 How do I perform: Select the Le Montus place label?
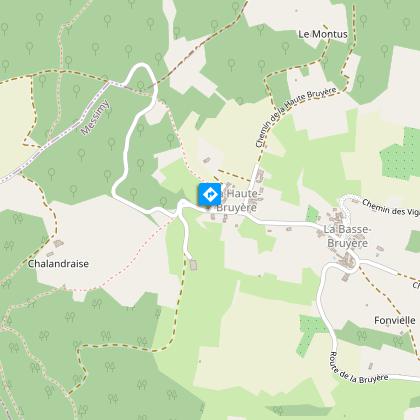click(323, 34)
